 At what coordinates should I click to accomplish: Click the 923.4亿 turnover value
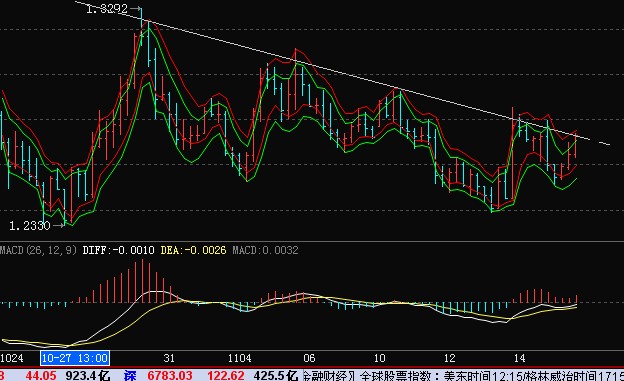(x=88, y=375)
